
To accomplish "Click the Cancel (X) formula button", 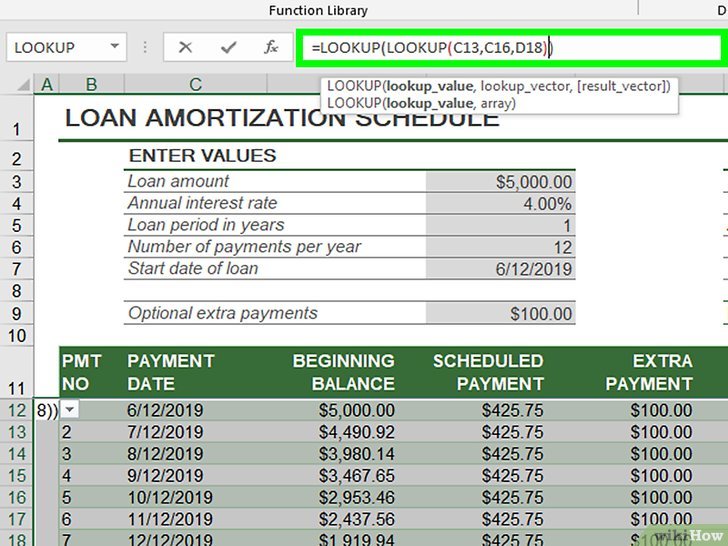I will point(185,47).
